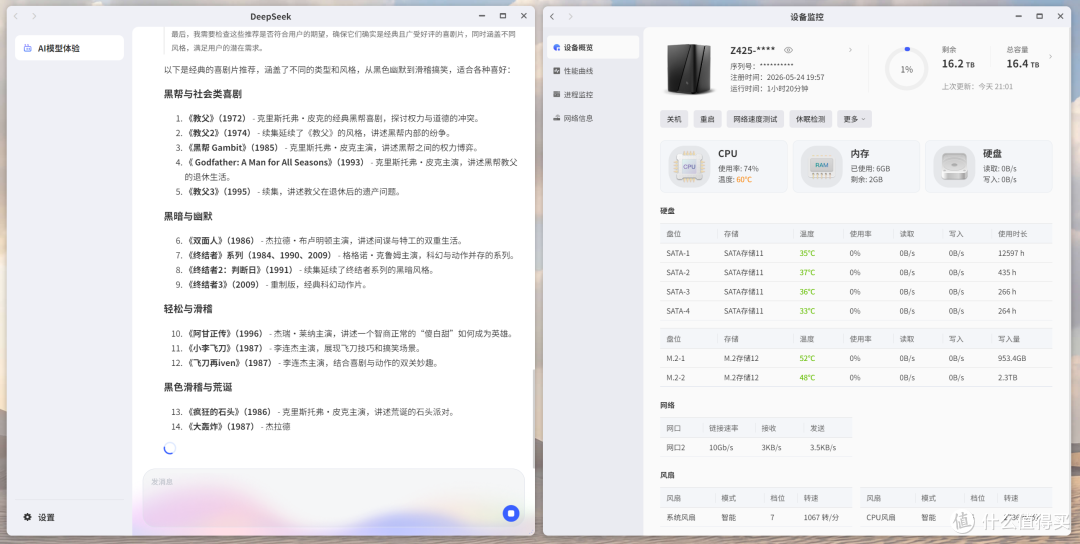Click the 写入量 column header

click(x=1008, y=339)
